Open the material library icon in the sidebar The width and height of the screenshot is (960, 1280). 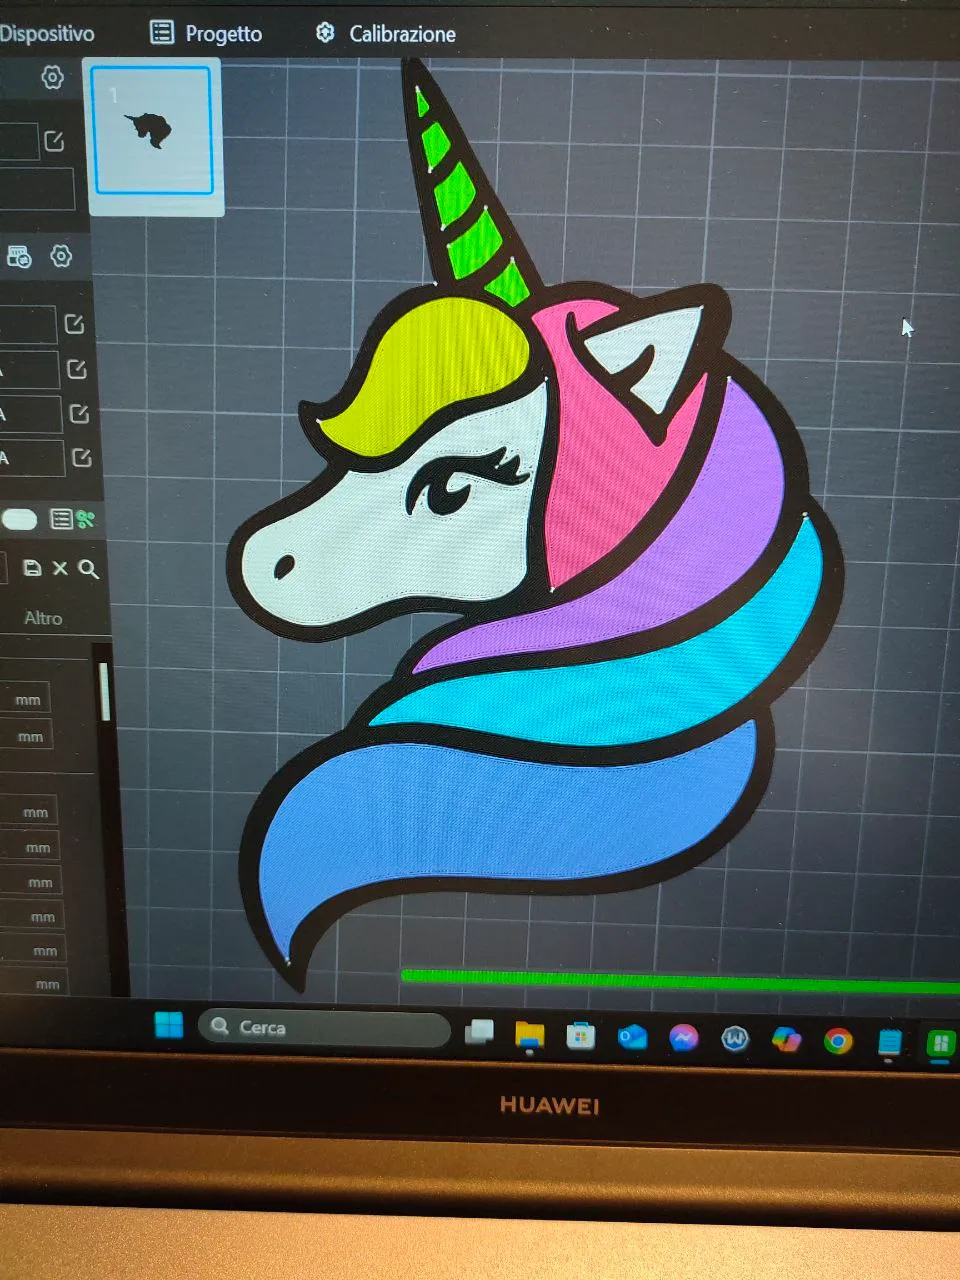point(20,257)
